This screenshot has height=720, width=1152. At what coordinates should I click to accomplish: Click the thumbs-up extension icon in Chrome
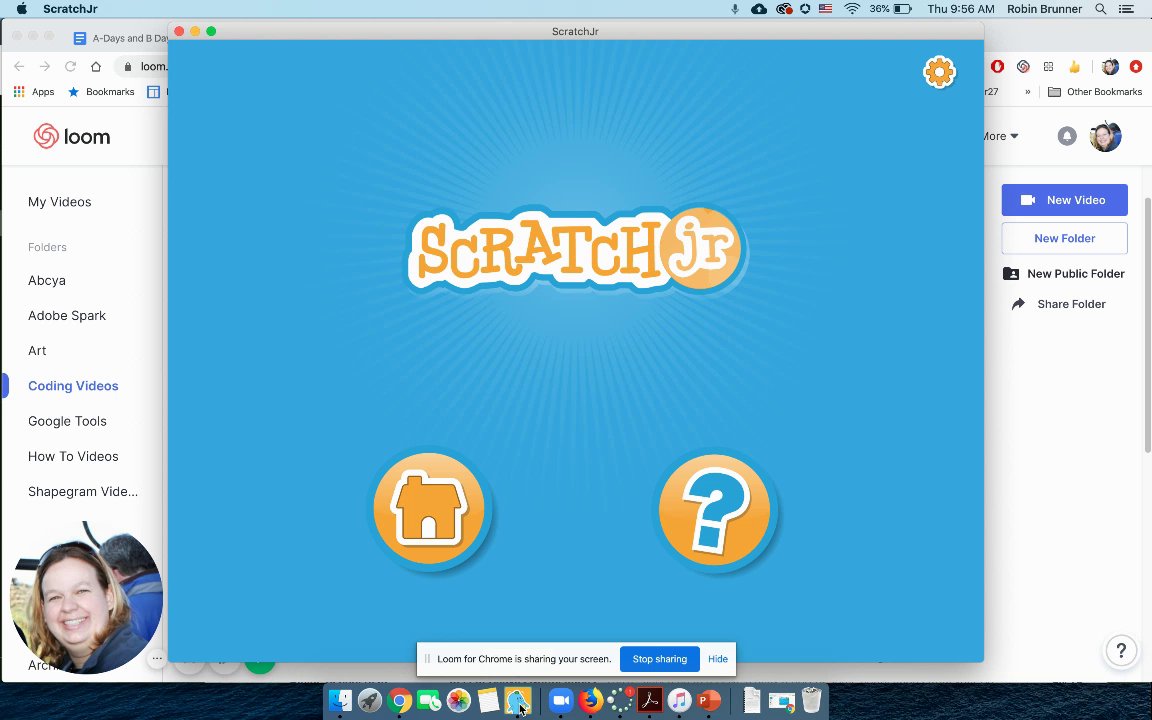[x=1074, y=67]
